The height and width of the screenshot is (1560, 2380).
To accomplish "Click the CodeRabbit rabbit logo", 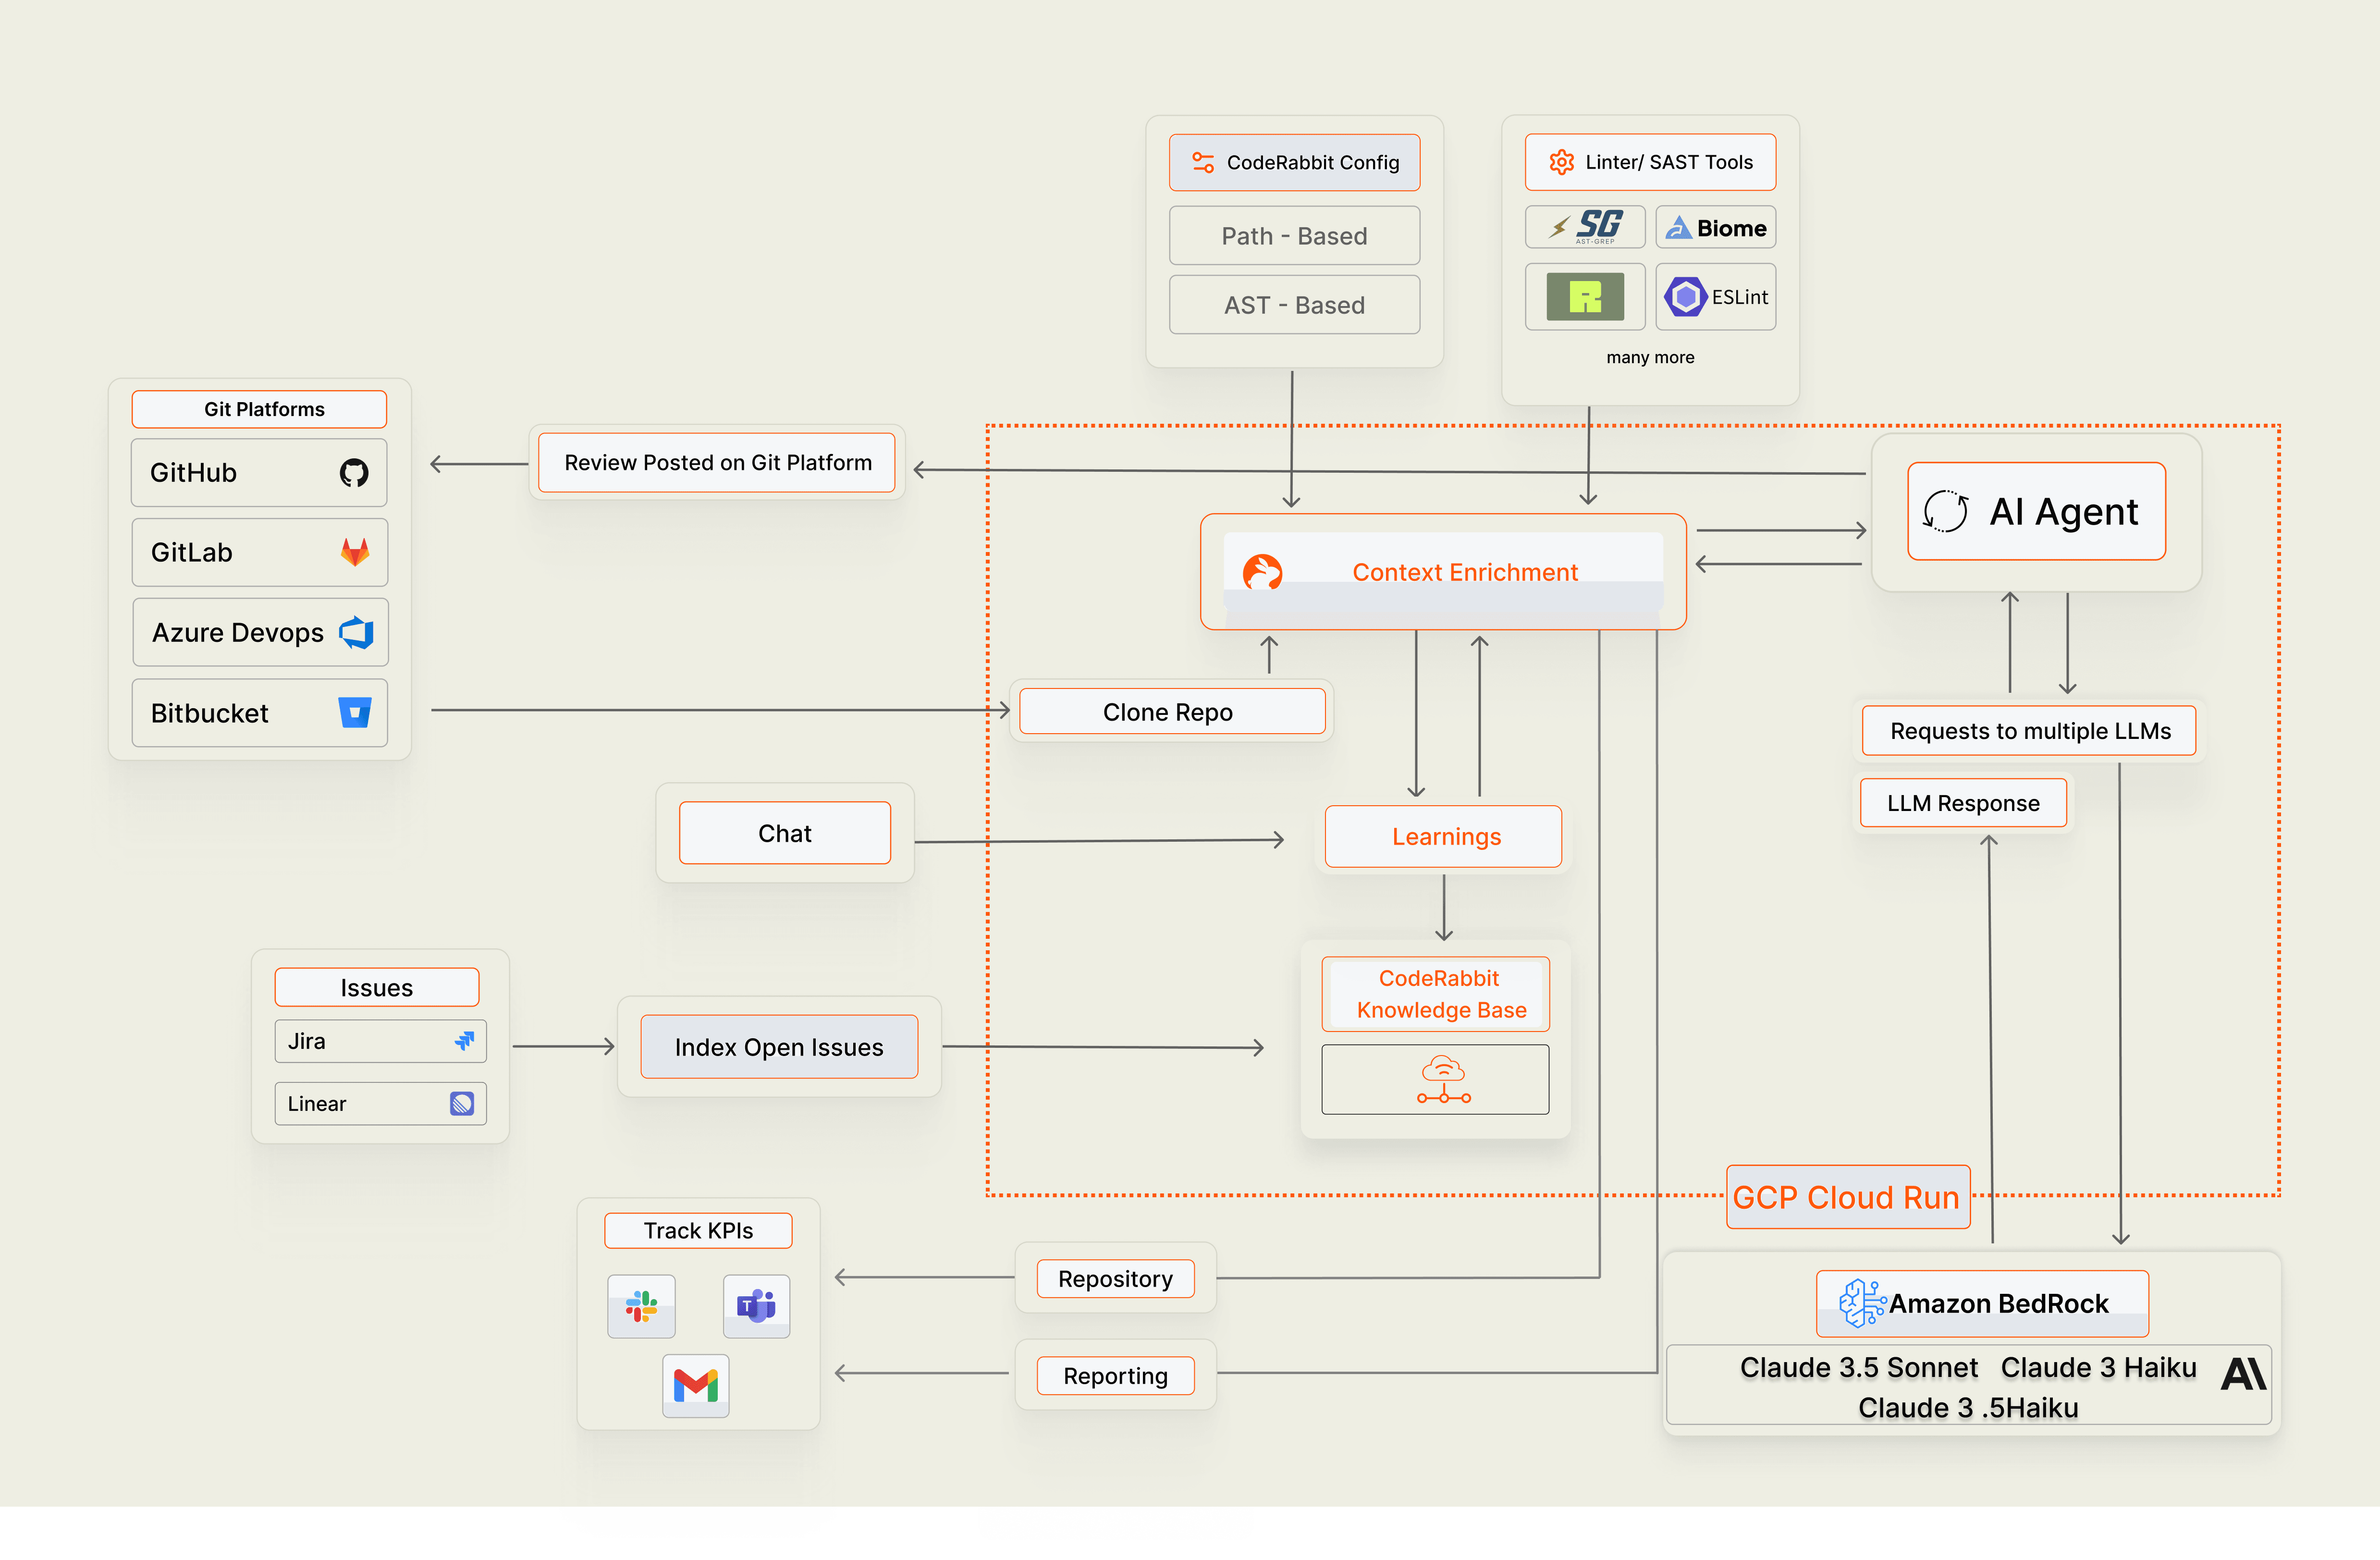I will click(x=1262, y=572).
